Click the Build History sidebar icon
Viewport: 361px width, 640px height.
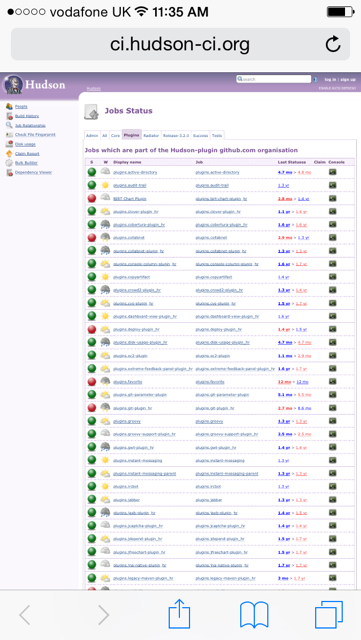pos(9,116)
